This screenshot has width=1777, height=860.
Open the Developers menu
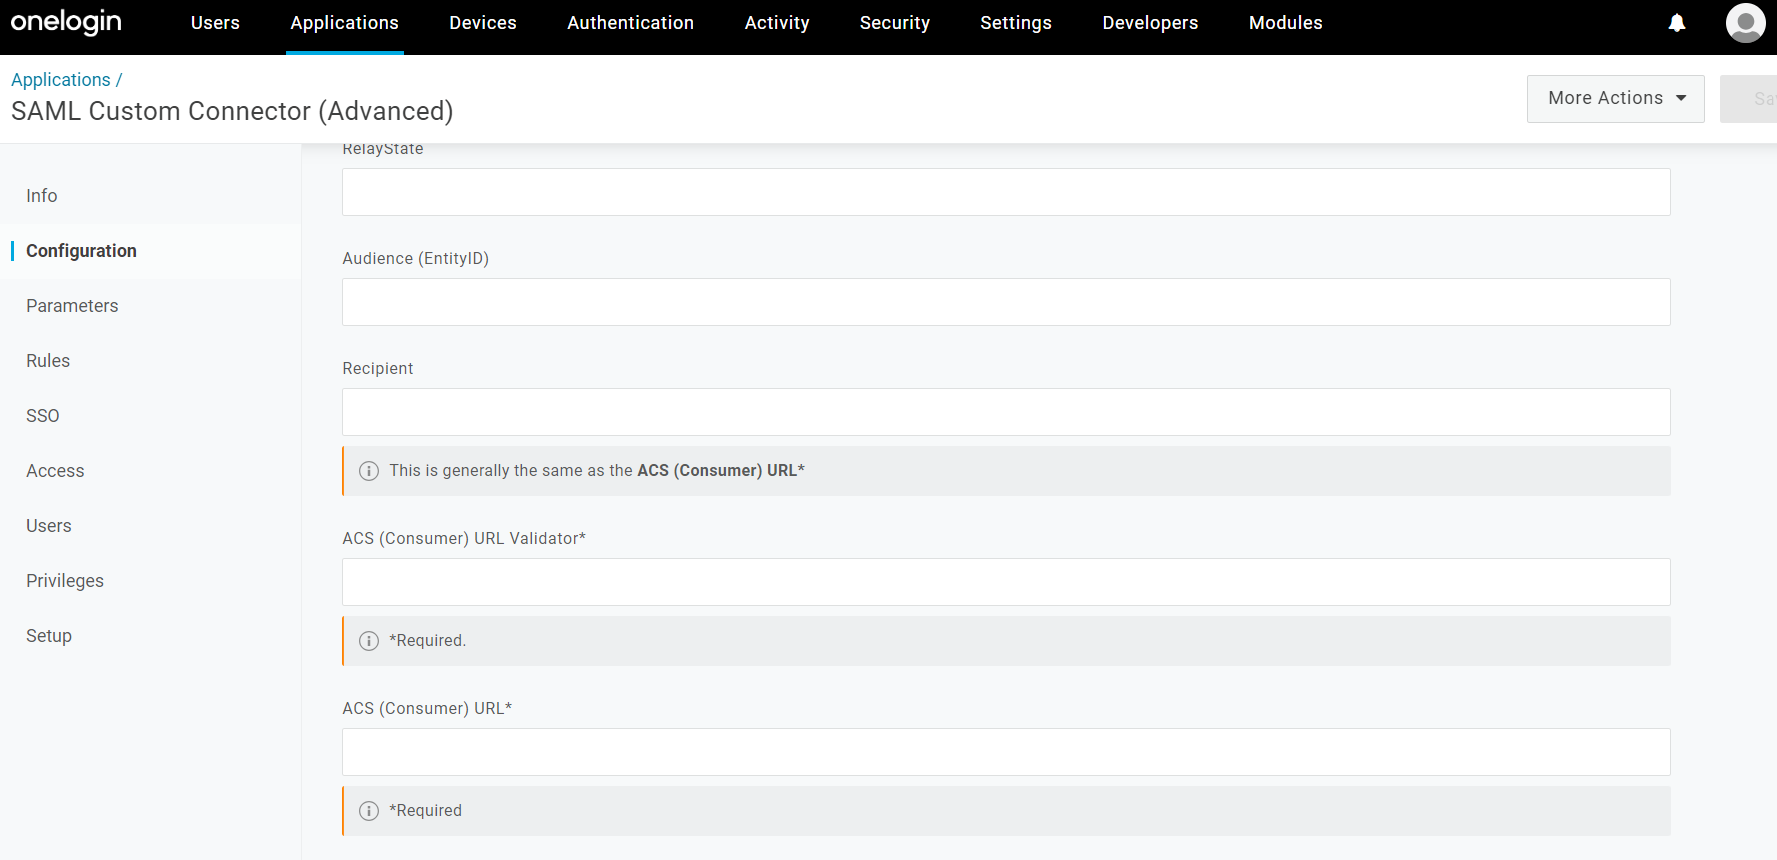click(1150, 23)
